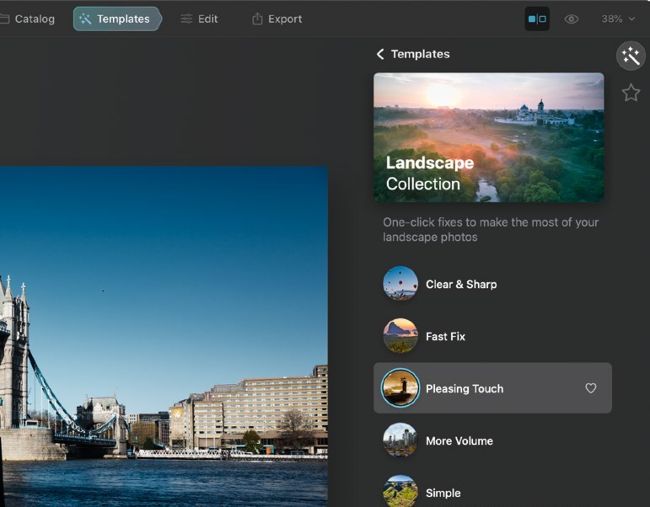
Task: Click the Clear & Sharp balloon thumbnail
Action: tap(400, 284)
